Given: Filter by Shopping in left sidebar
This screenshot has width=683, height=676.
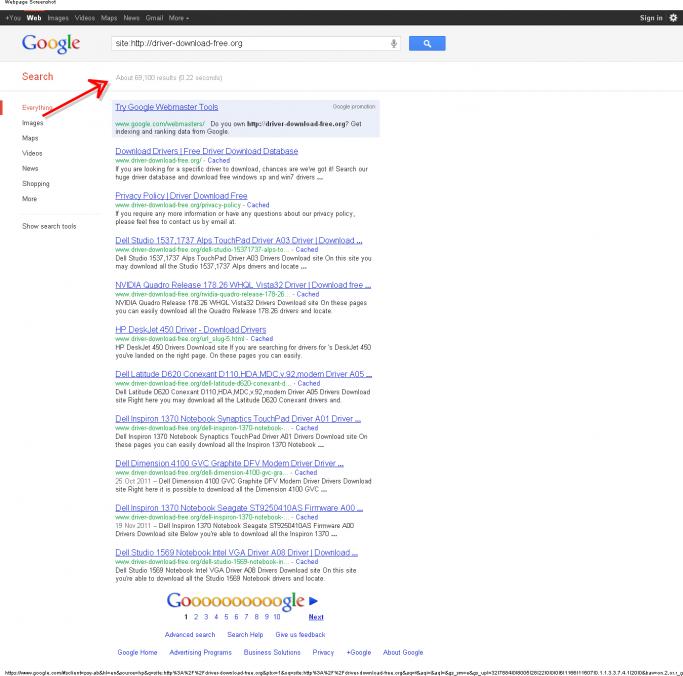Looking at the screenshot, I should 36,184.
